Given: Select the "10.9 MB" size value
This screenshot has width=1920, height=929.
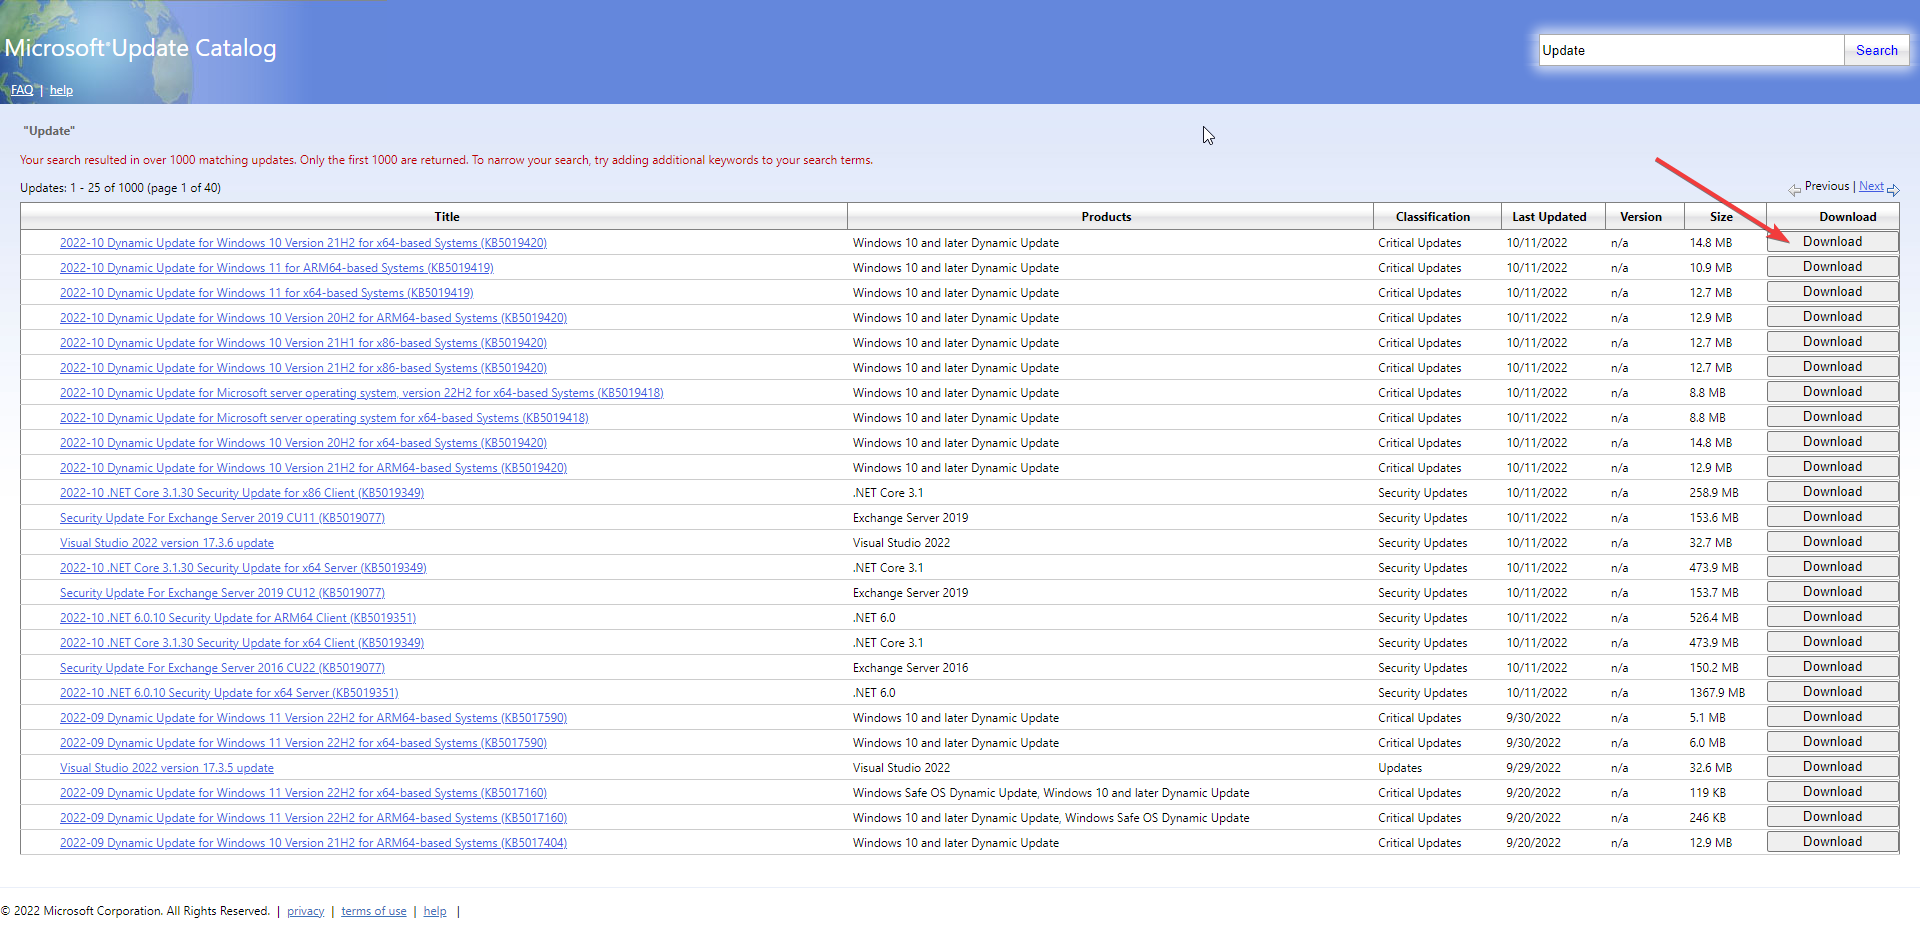Looking at the screenshot, I should coord(1711,268).
